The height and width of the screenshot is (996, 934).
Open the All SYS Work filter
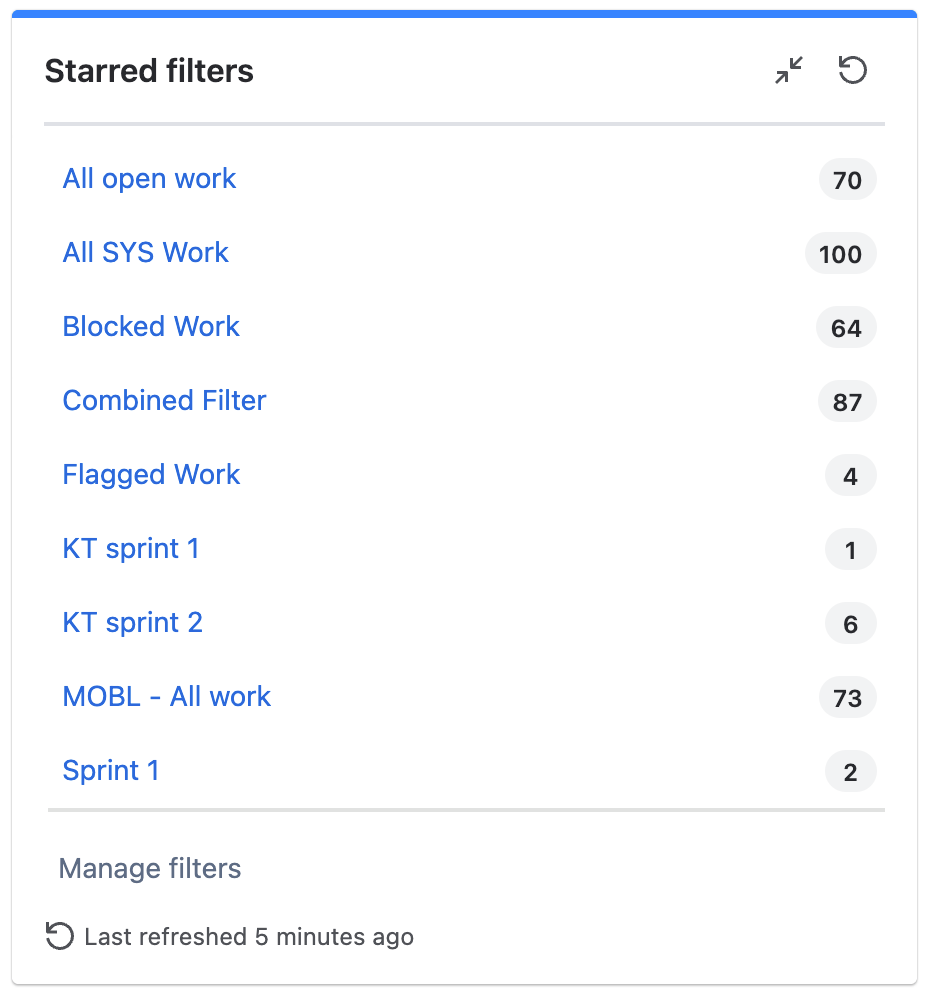click(145, 253)
